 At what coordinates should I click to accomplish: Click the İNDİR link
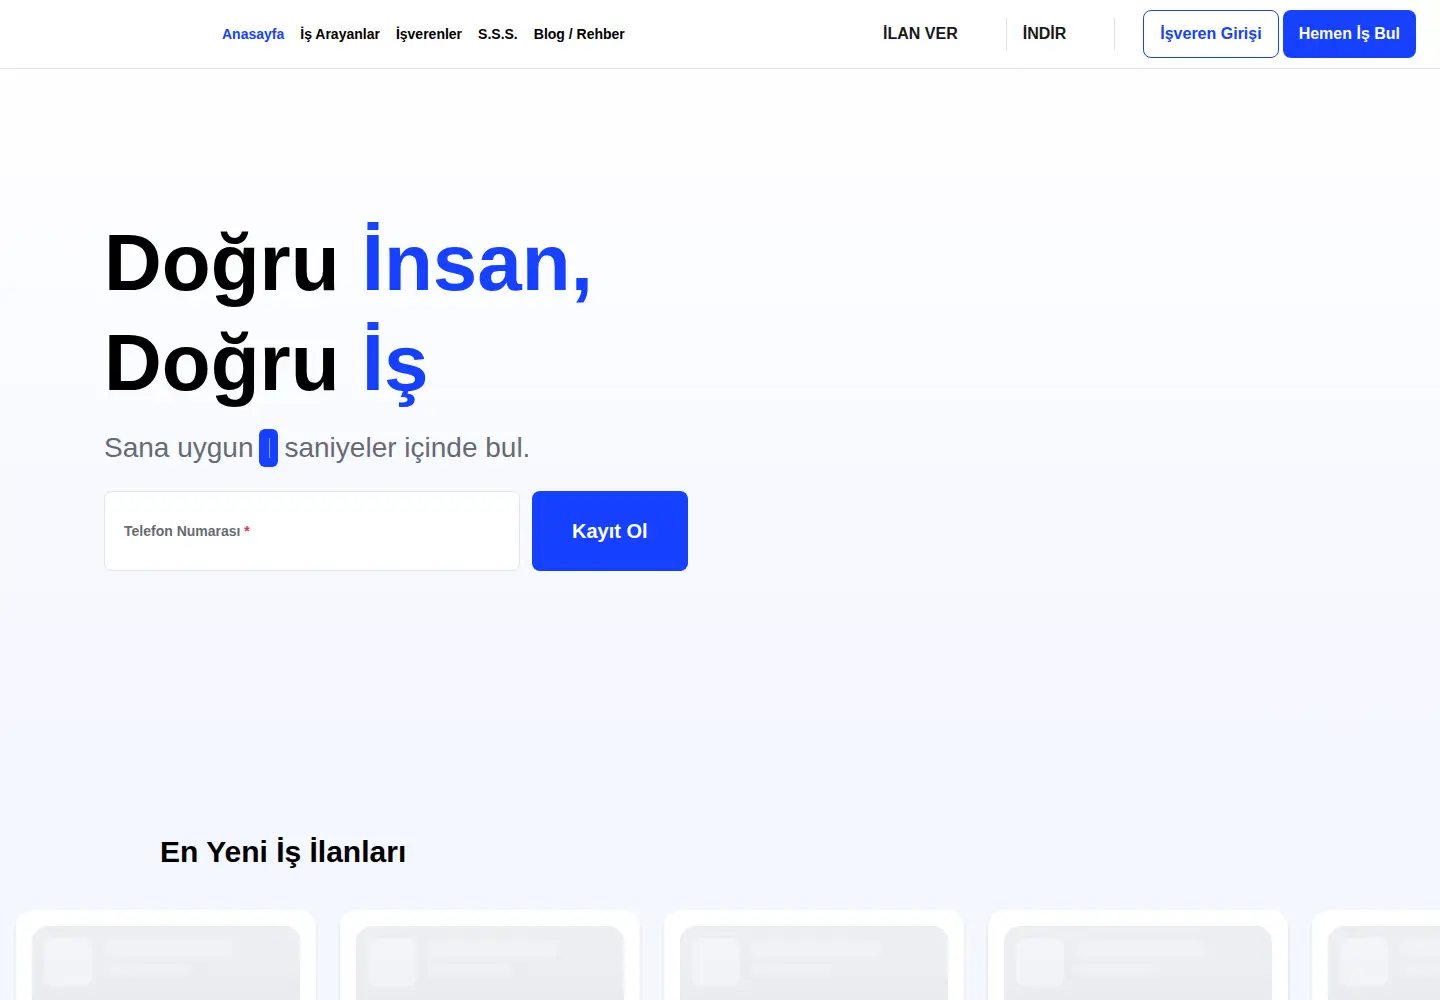[1044, 33]
